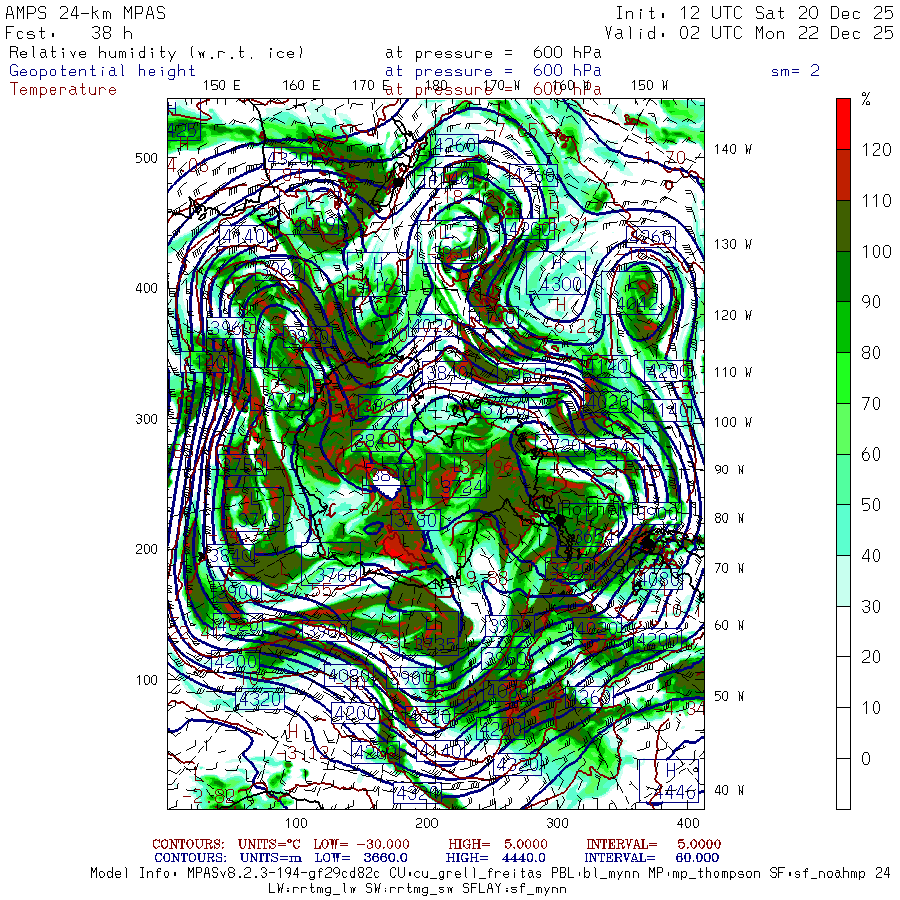This screenshot has height=900, width=900.
Task: Click the bottom axis tick label '400'
Action: coord(688,823)
